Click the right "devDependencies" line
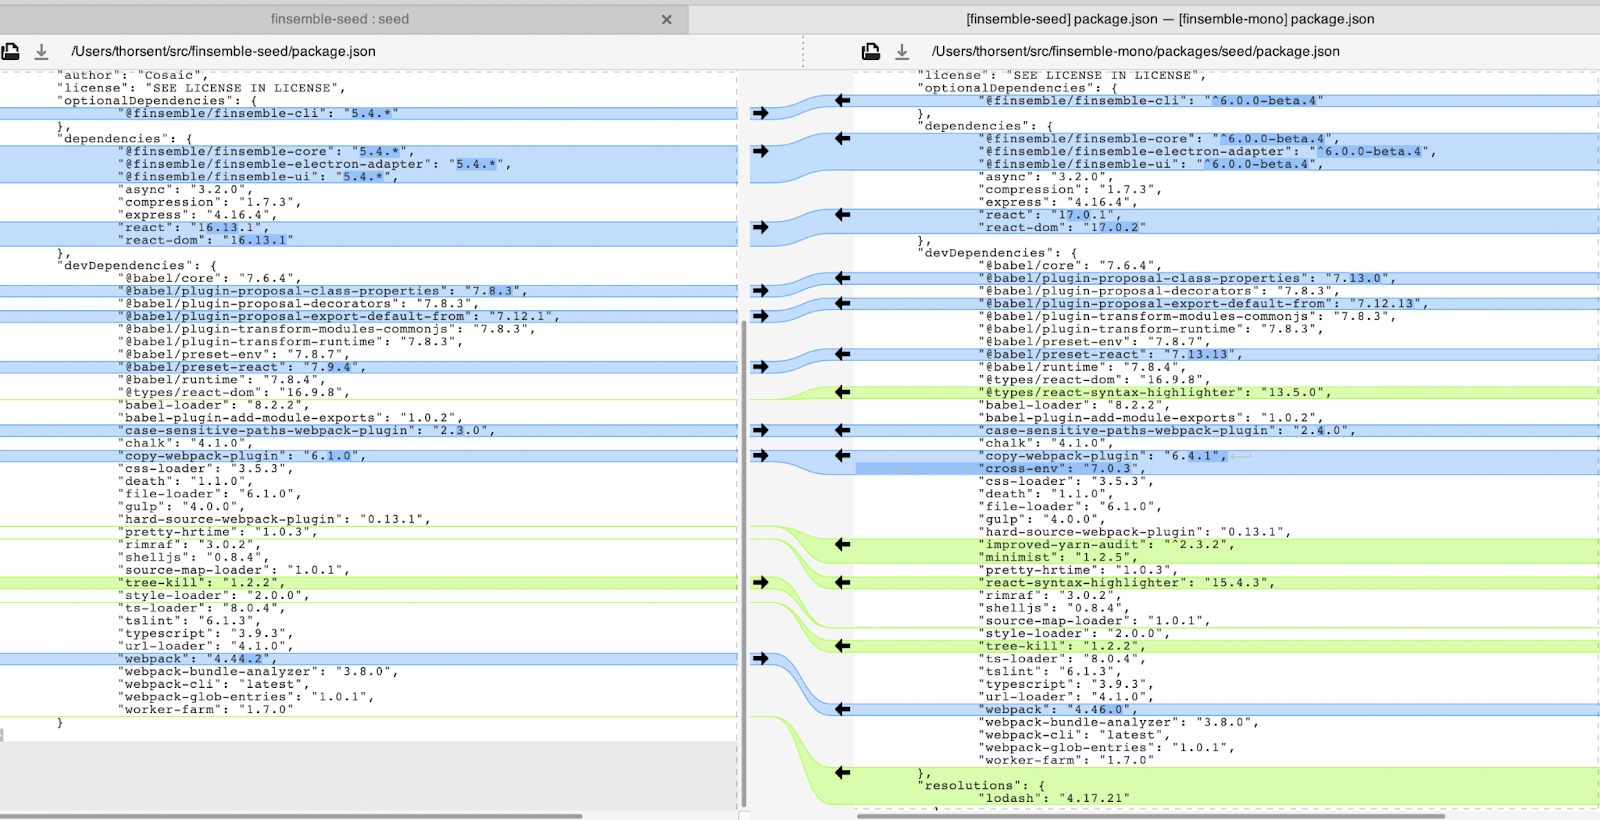Viewport: 1600px width, 820px height. [x=998, y=253]
